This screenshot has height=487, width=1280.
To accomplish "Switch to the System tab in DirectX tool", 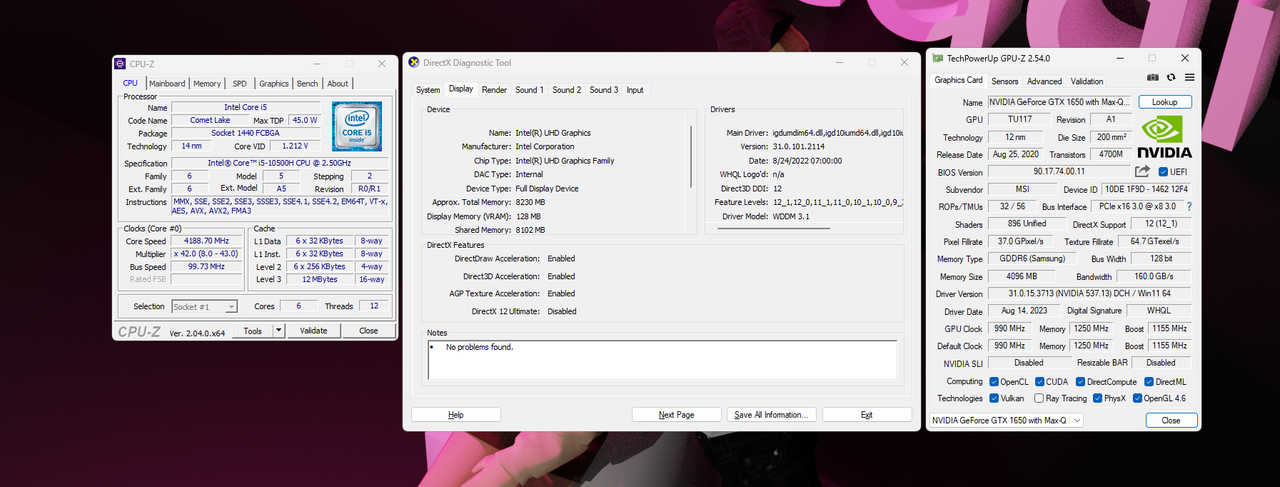I will [428, 90].
